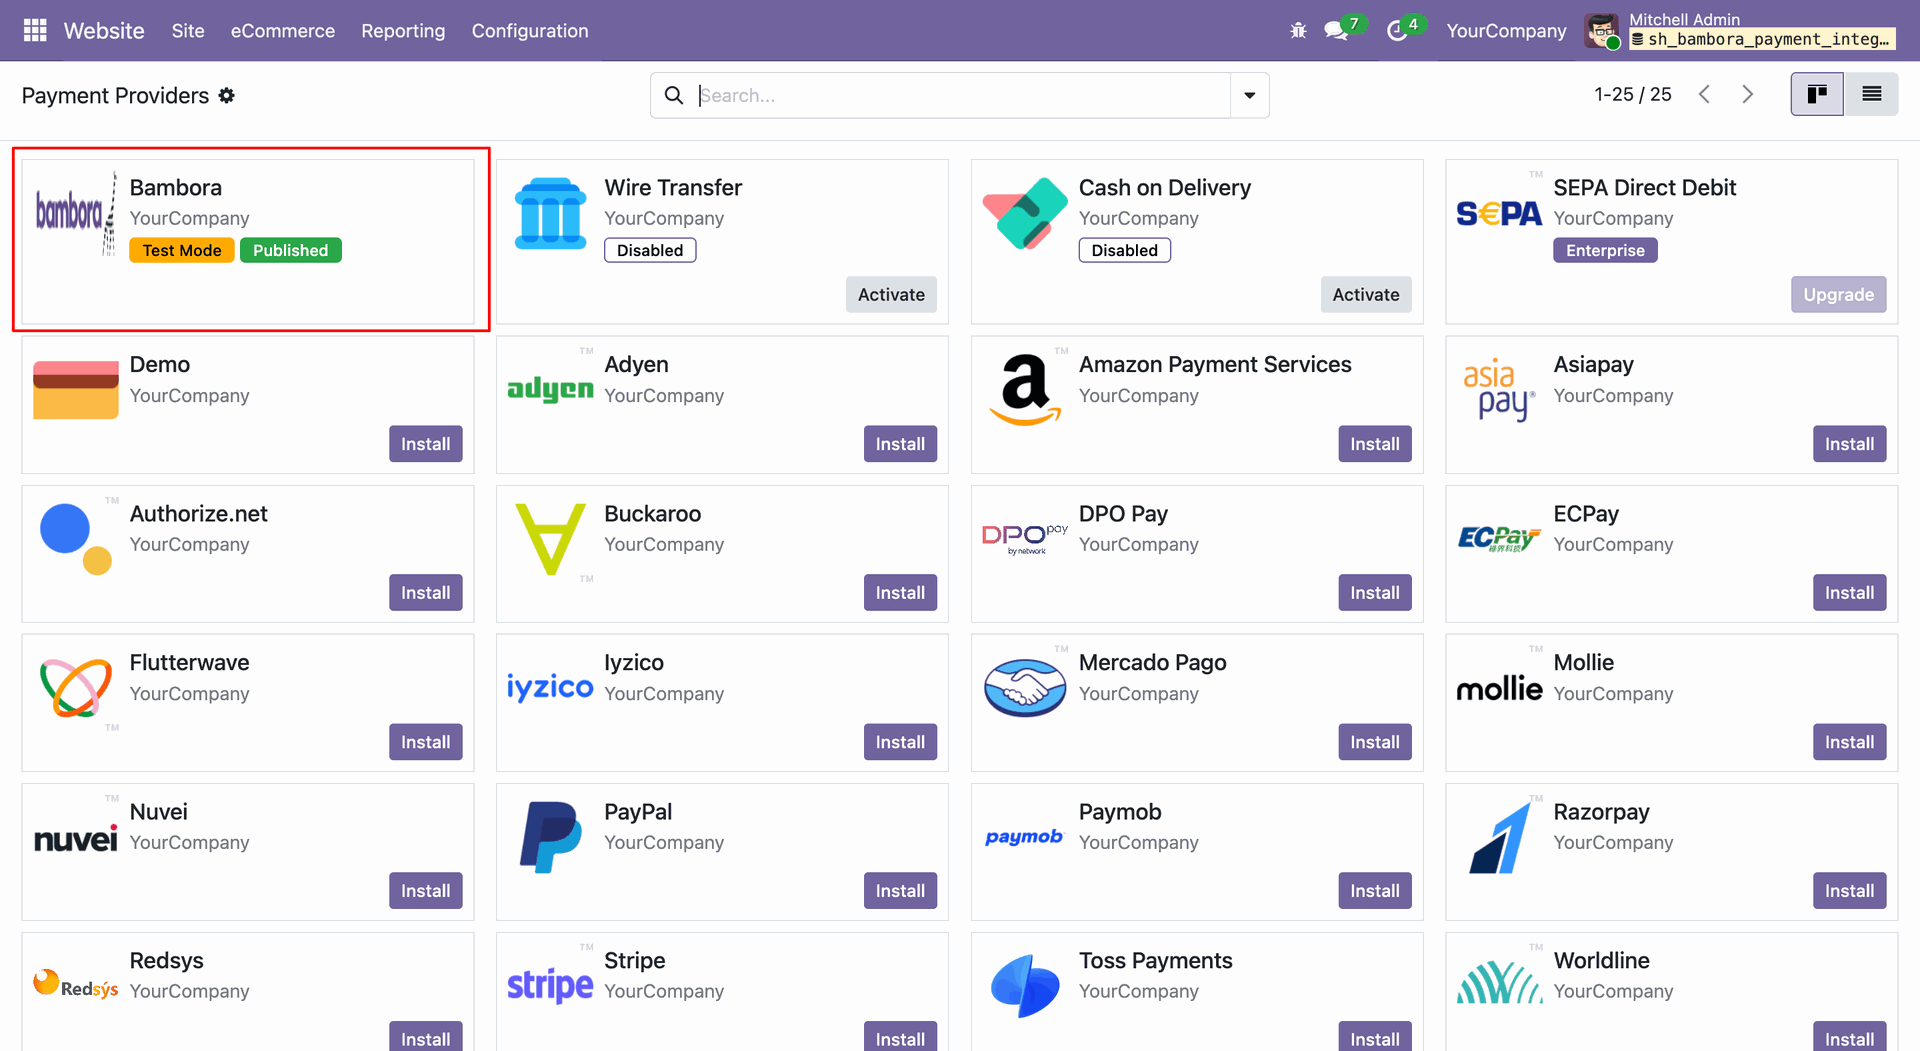Click the Mollie logo
The width and height of the screenshot is (1920, 1051).
click(1499, 688)
